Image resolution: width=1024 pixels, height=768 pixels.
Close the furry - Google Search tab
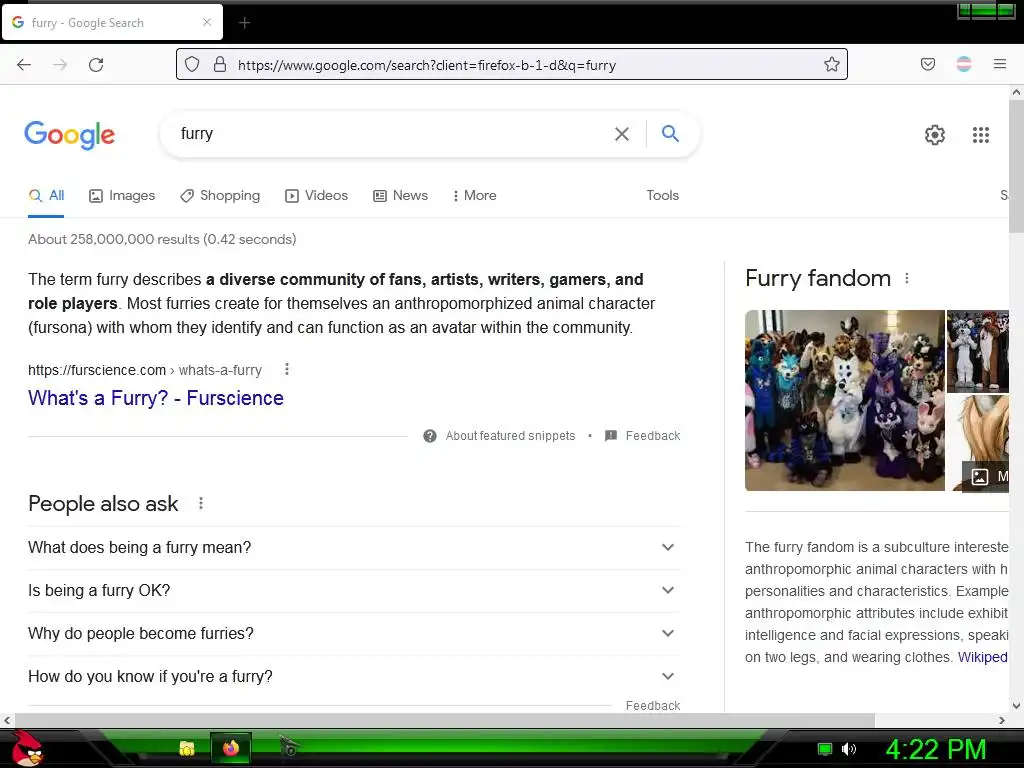[207, 22]
